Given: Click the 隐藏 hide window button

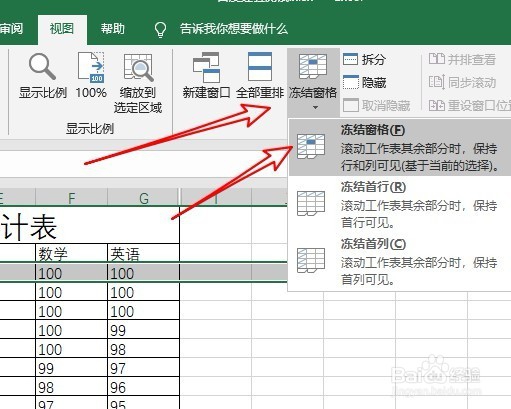Looking at the screenshot, I should [364, 82].
